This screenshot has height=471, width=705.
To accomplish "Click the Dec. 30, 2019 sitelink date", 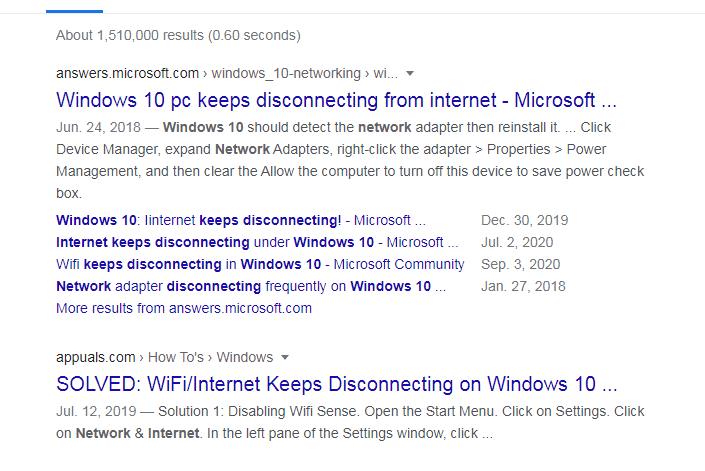I will [525, 220].
